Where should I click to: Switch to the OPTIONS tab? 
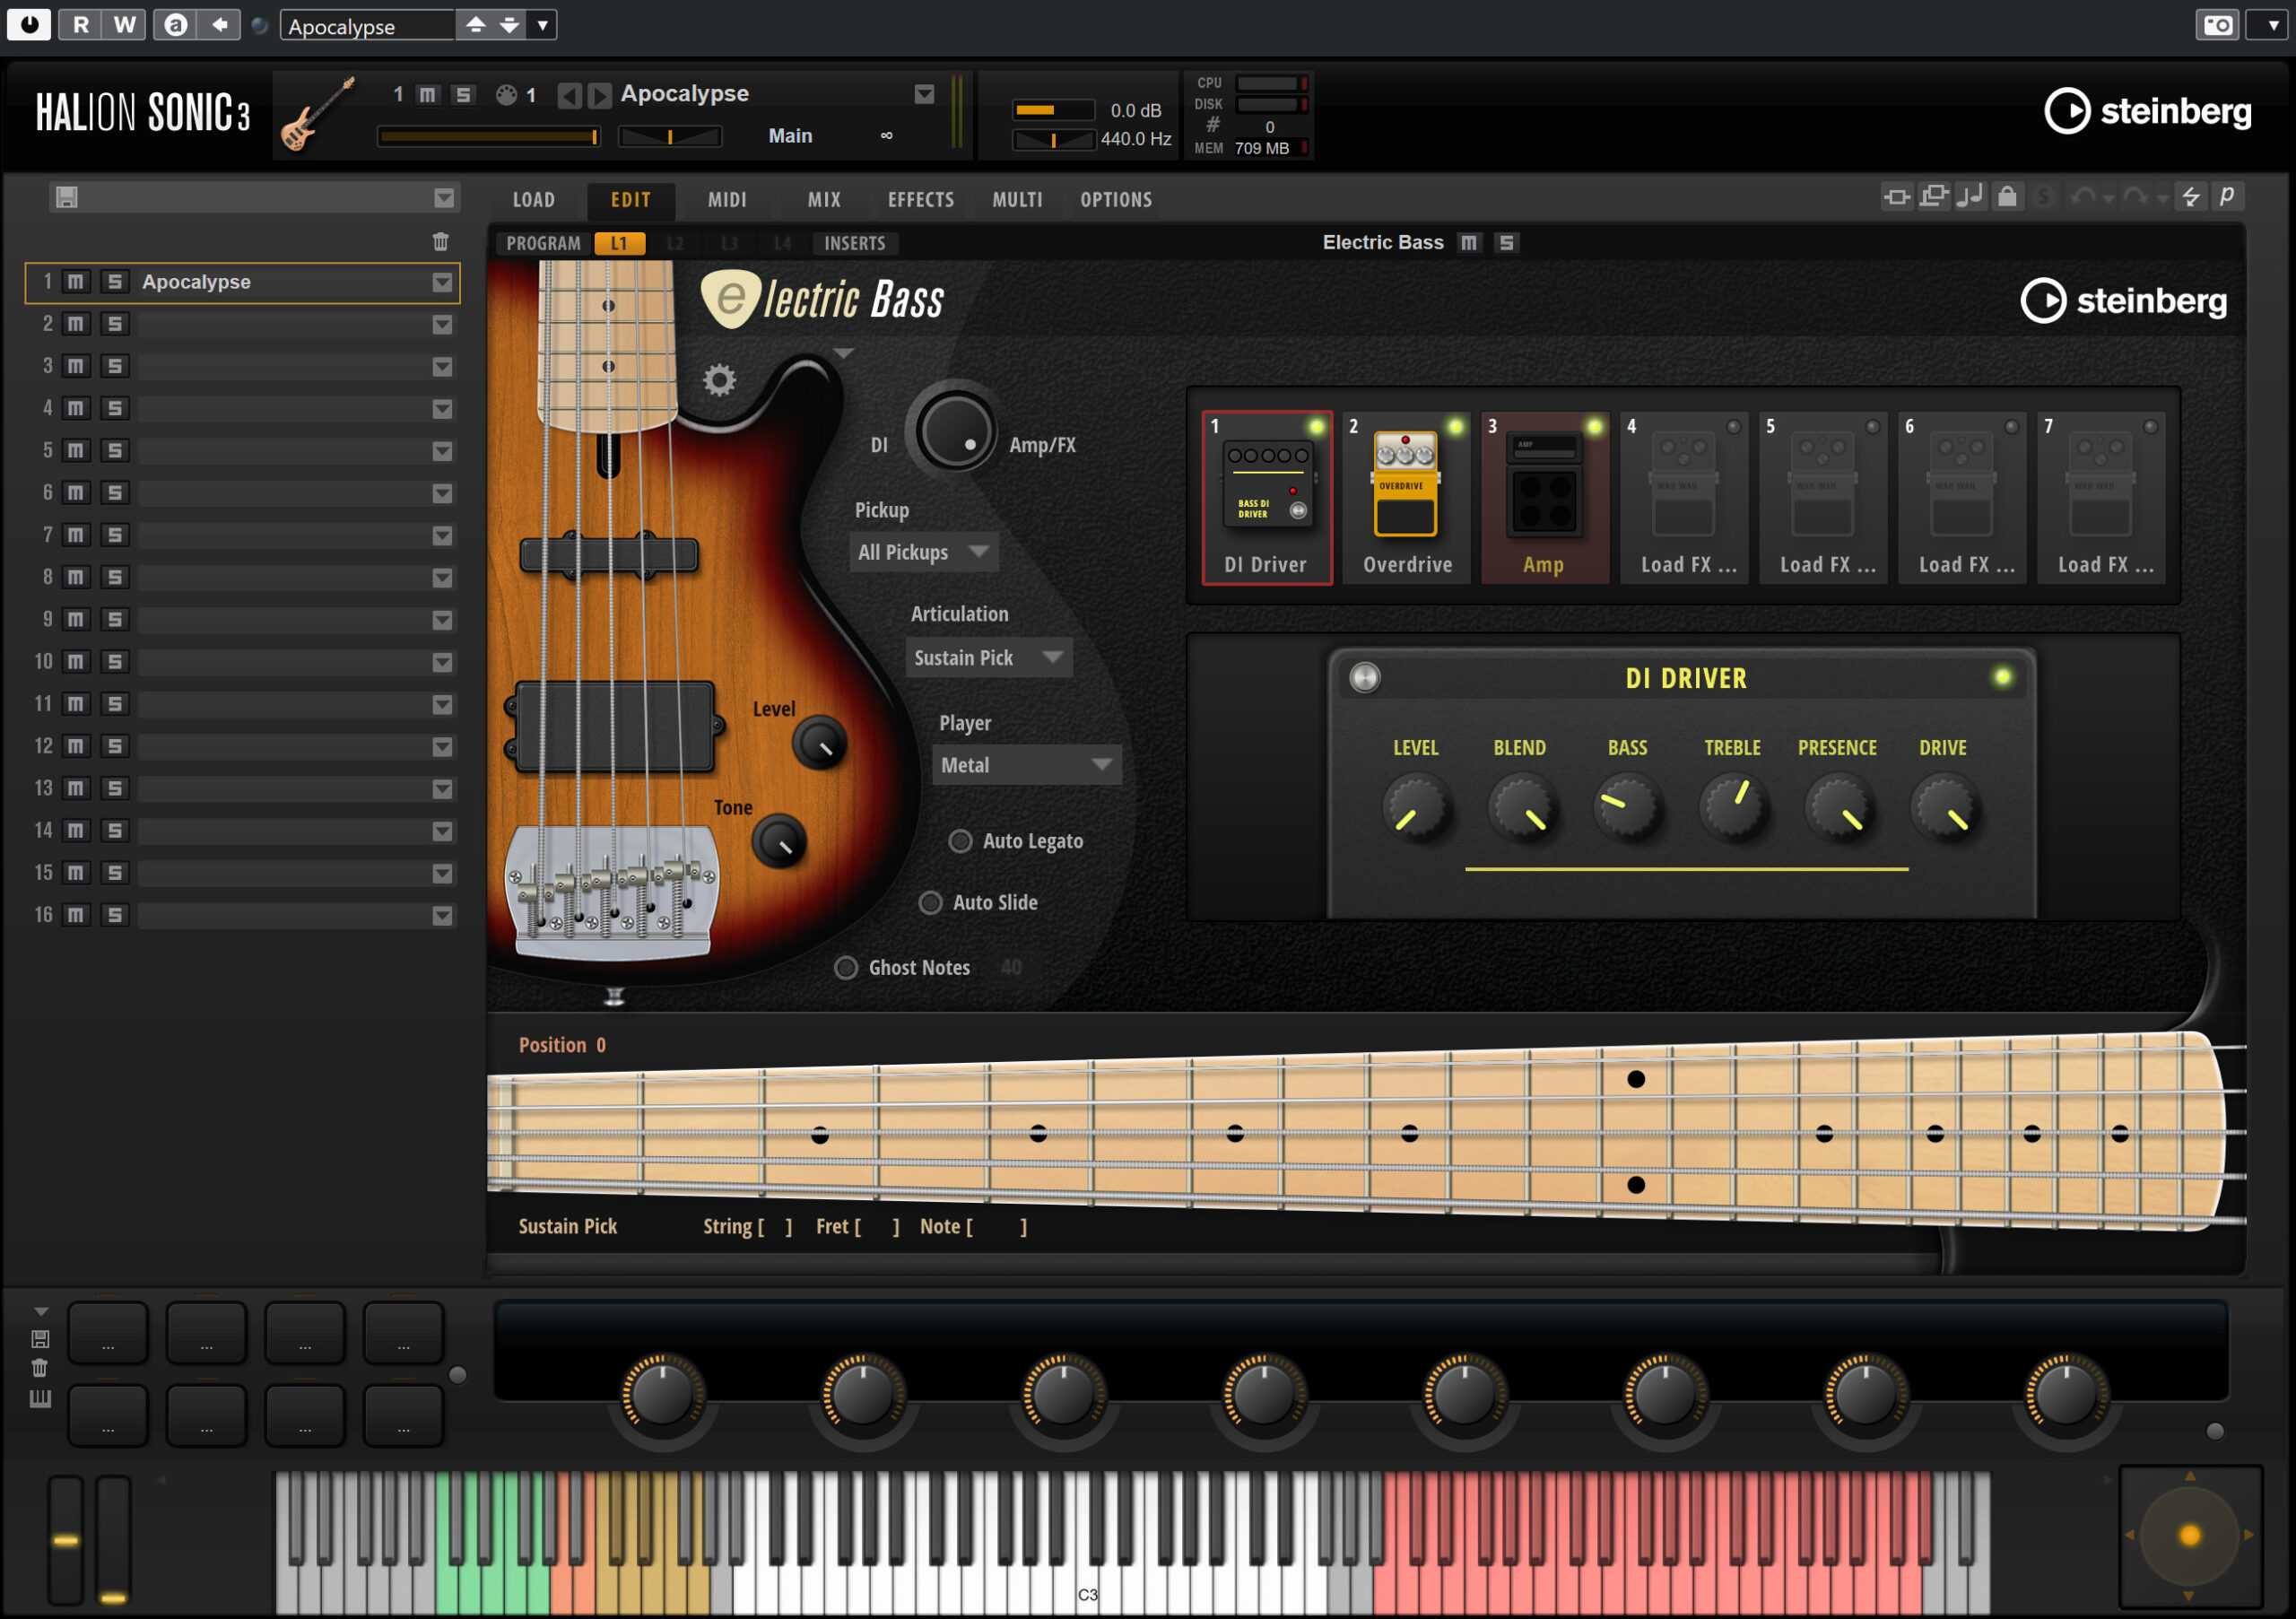pos(1116,199)
